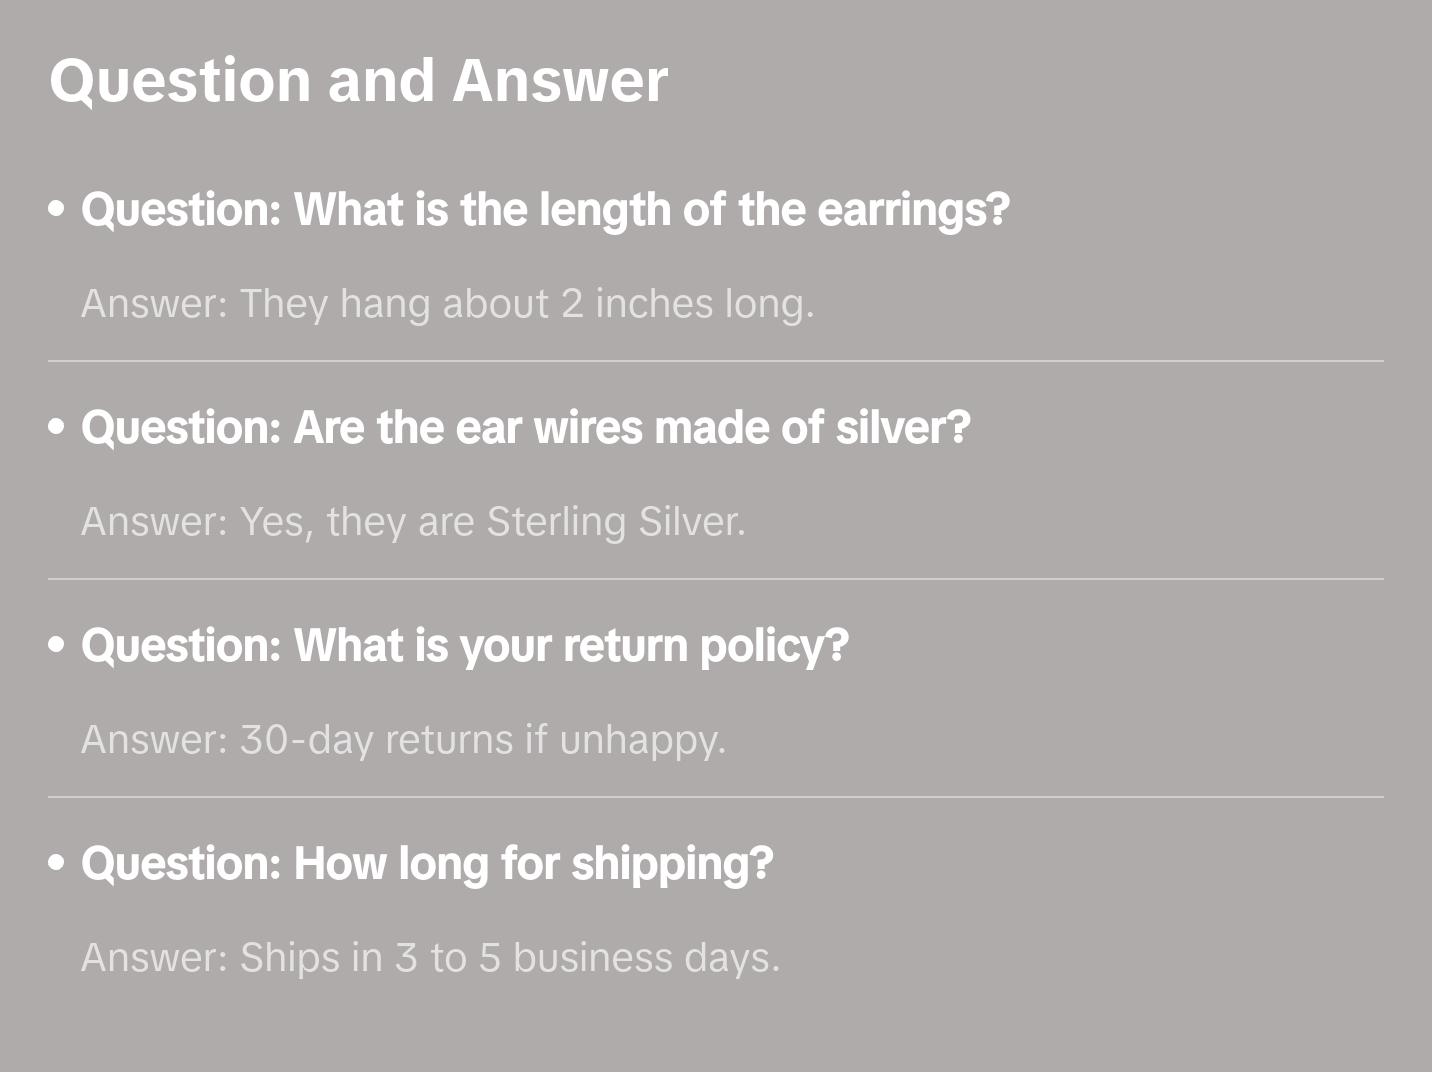
Task: Expand the earrings length question
Action: click(545, 210)
